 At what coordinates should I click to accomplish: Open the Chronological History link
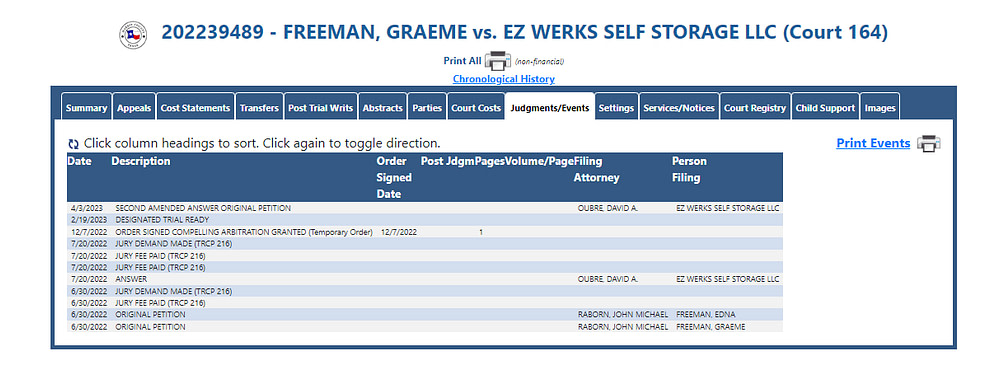click(504, 79)
